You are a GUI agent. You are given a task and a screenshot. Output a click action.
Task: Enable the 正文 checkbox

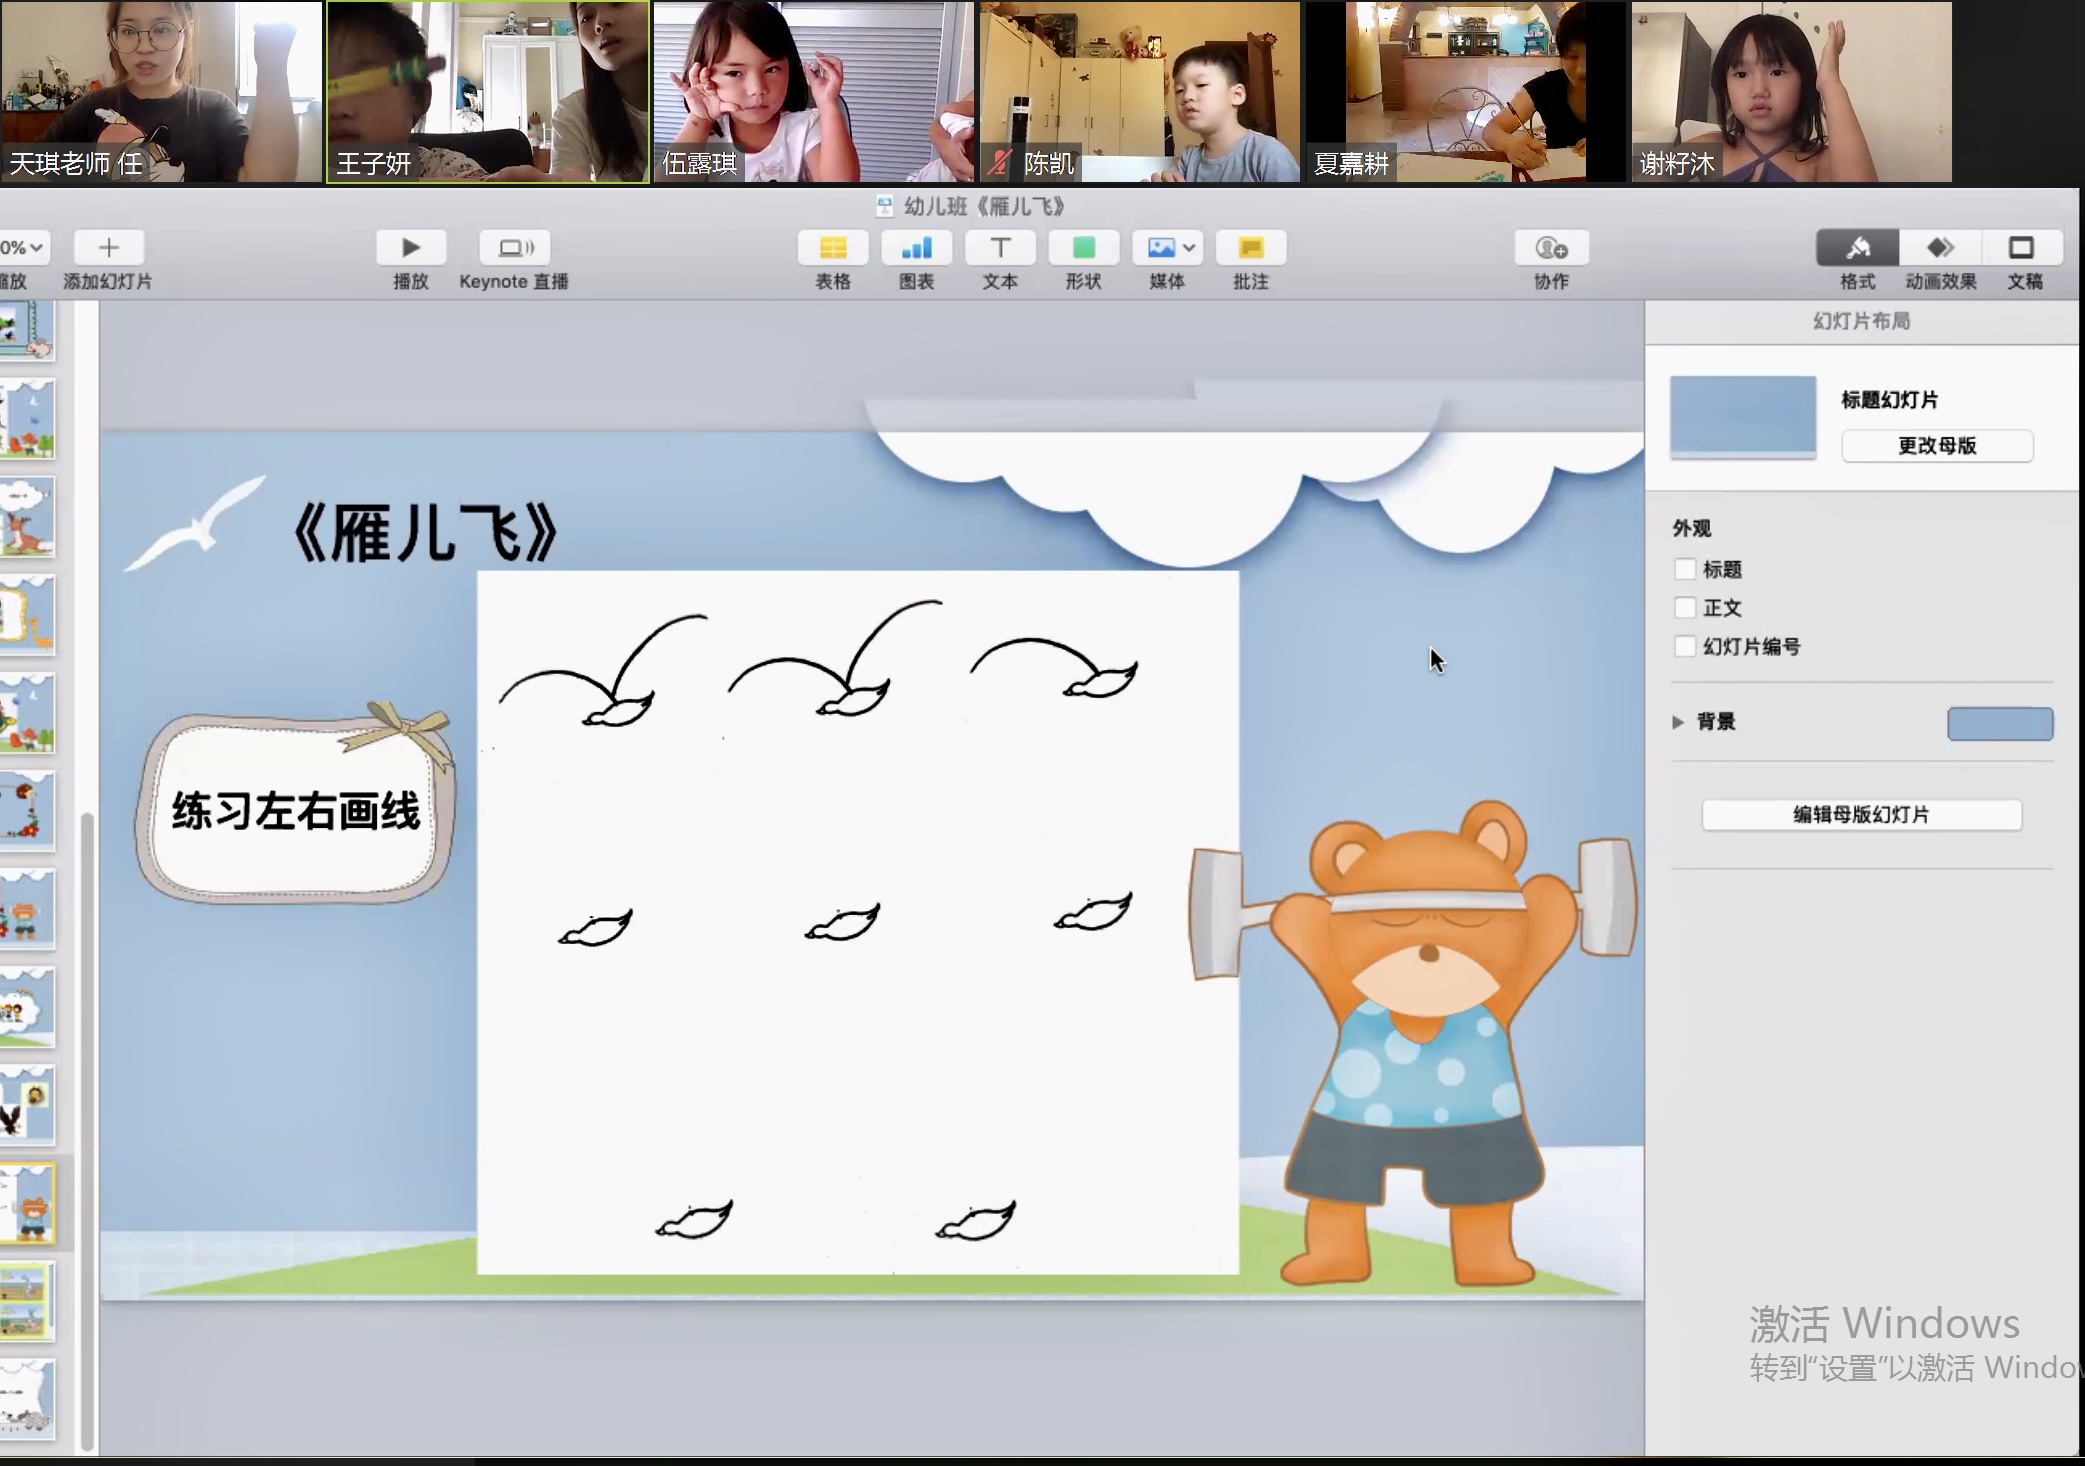pos(1685,607)
